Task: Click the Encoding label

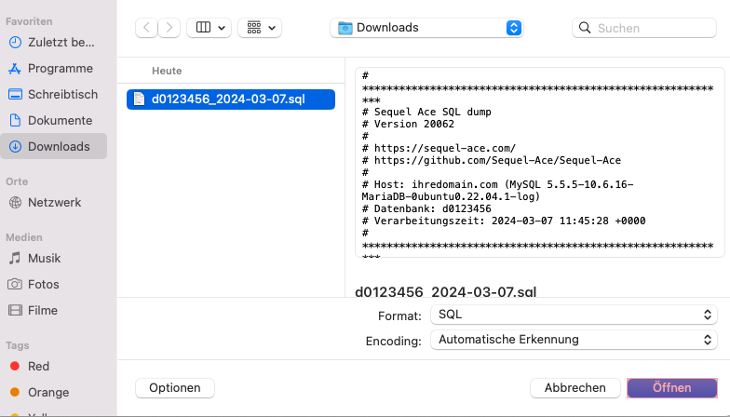Action: point(393,341)
